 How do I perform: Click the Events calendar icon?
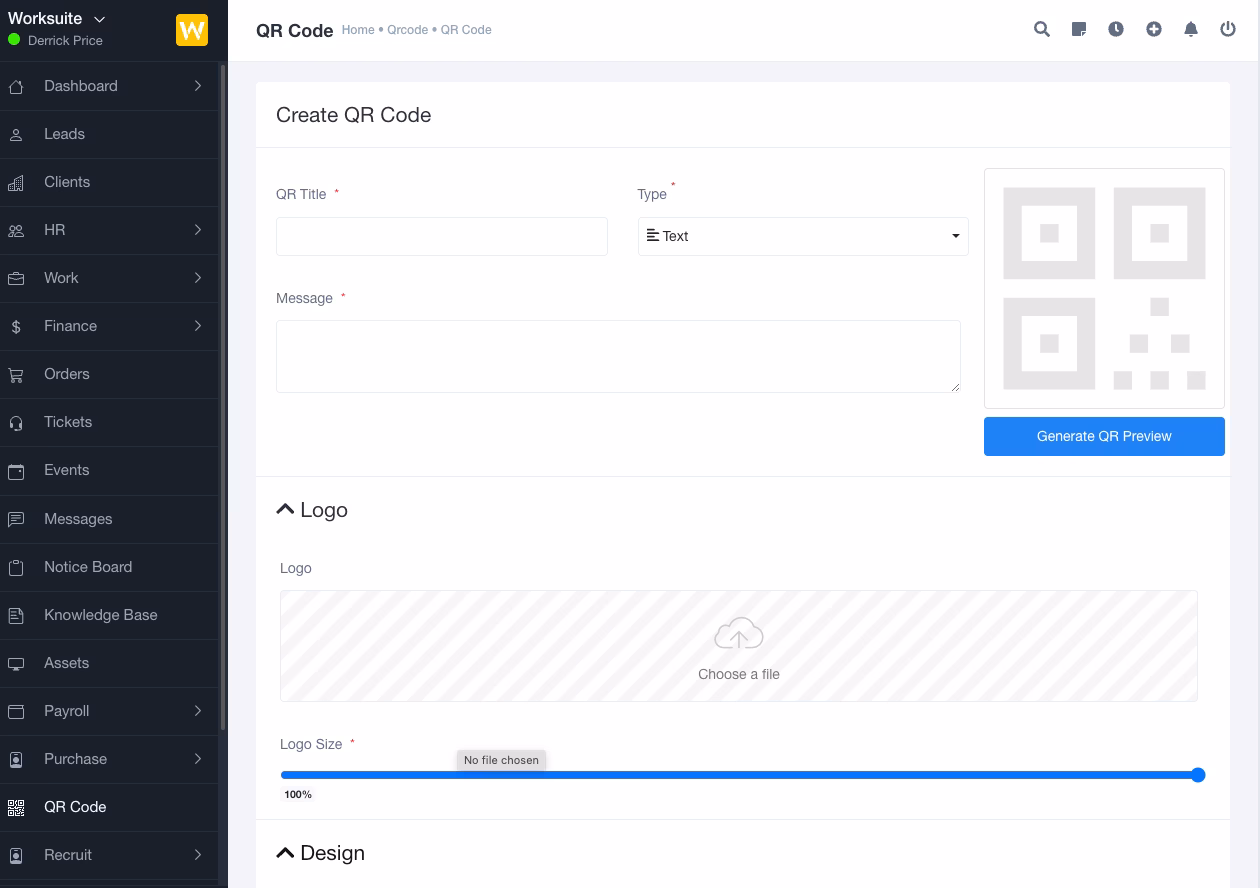16,471
